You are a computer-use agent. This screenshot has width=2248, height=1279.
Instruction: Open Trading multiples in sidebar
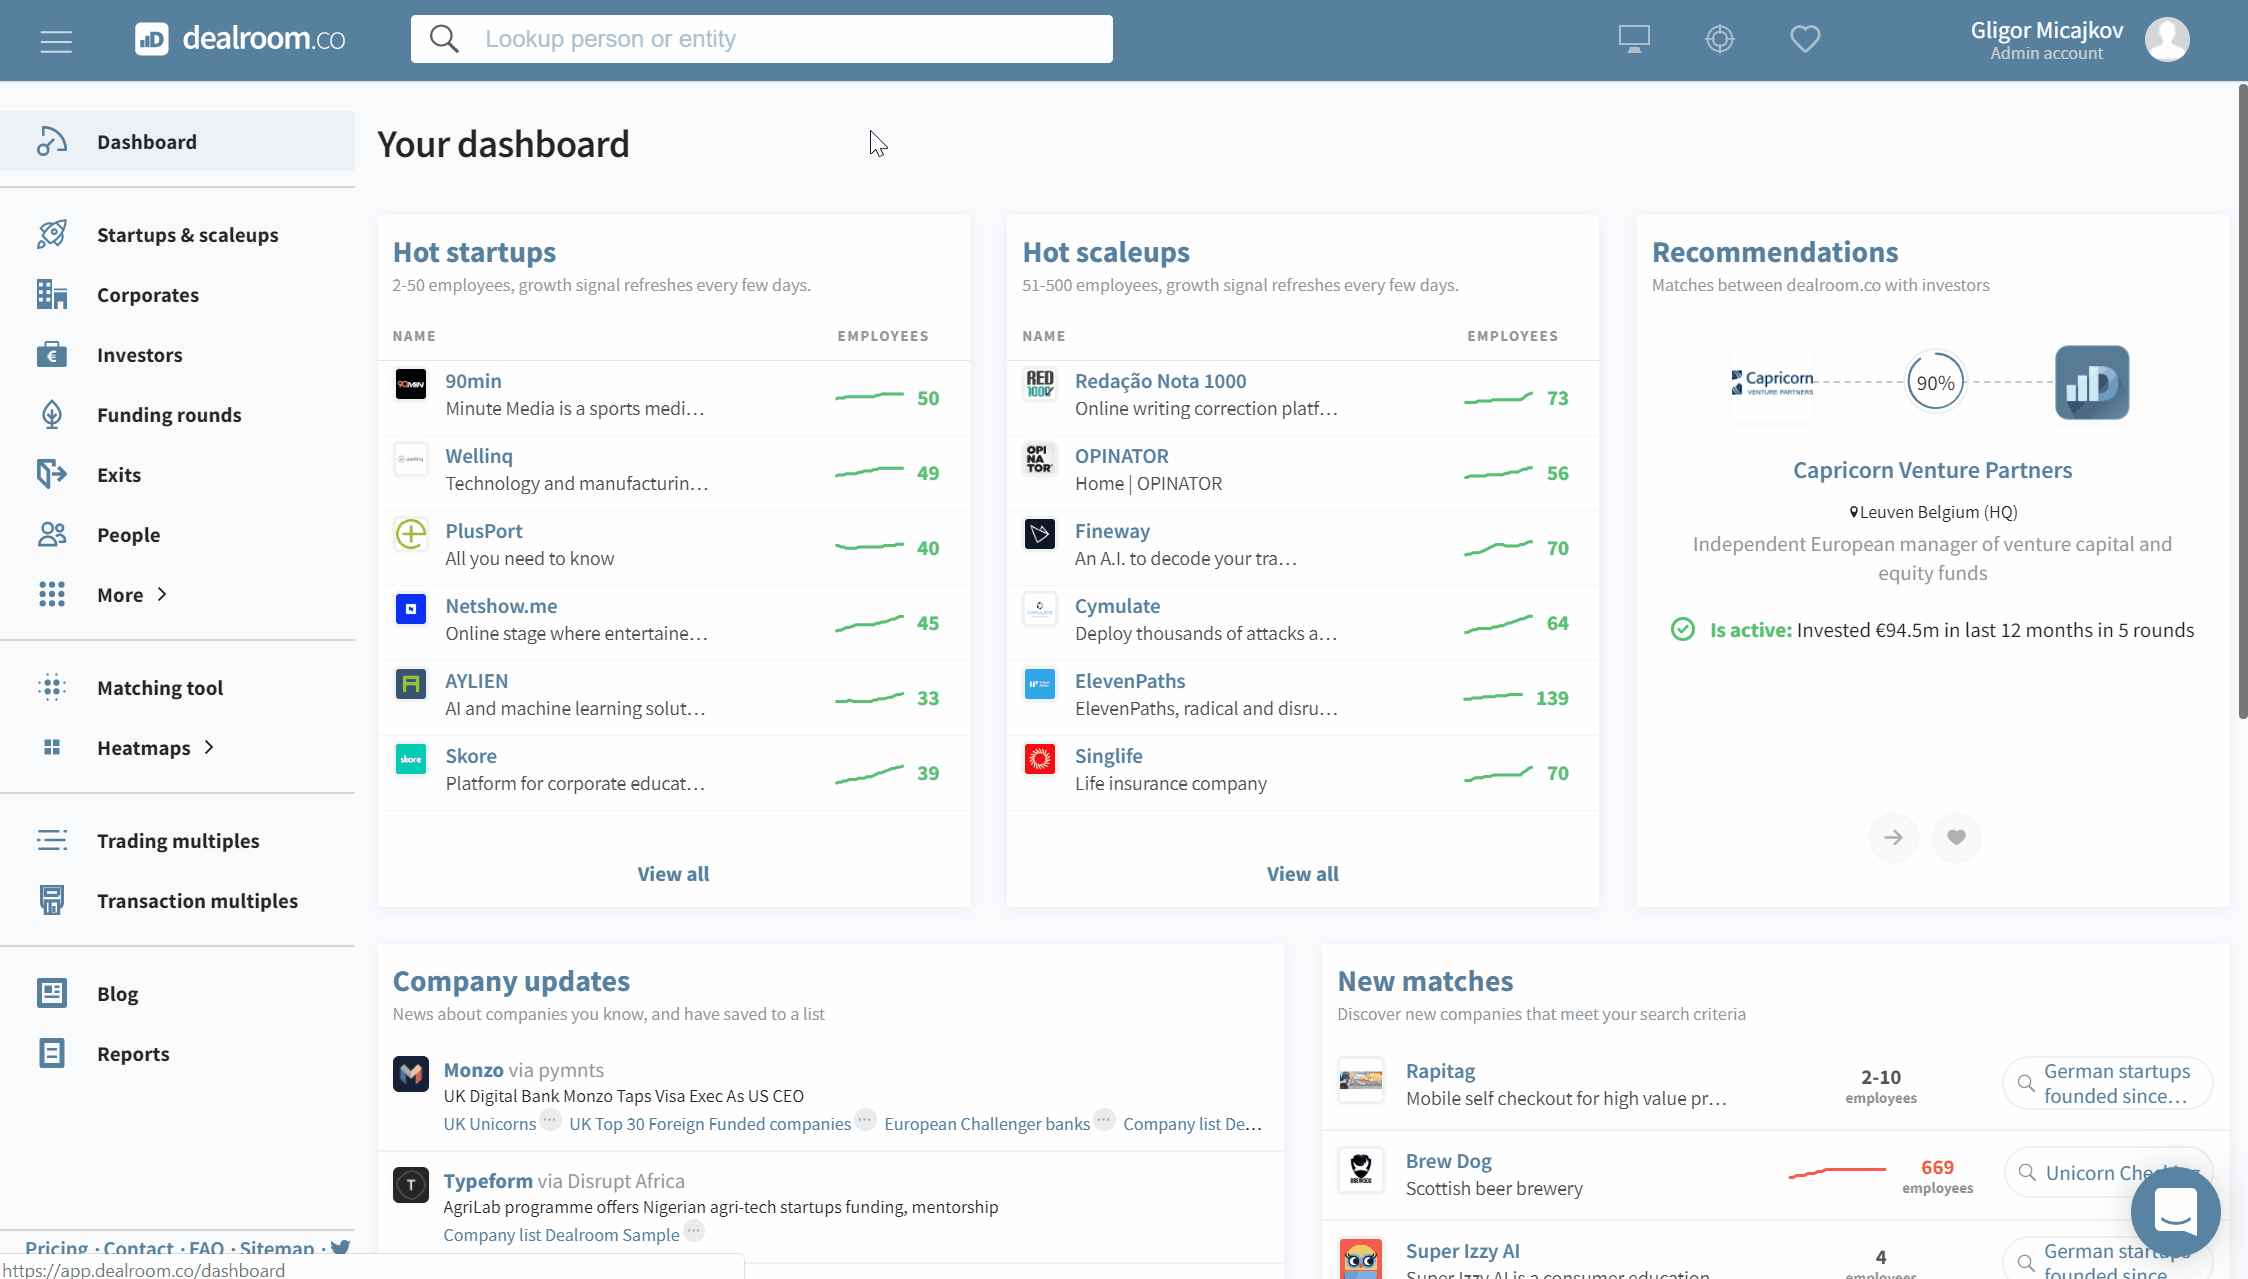[178, 840]
